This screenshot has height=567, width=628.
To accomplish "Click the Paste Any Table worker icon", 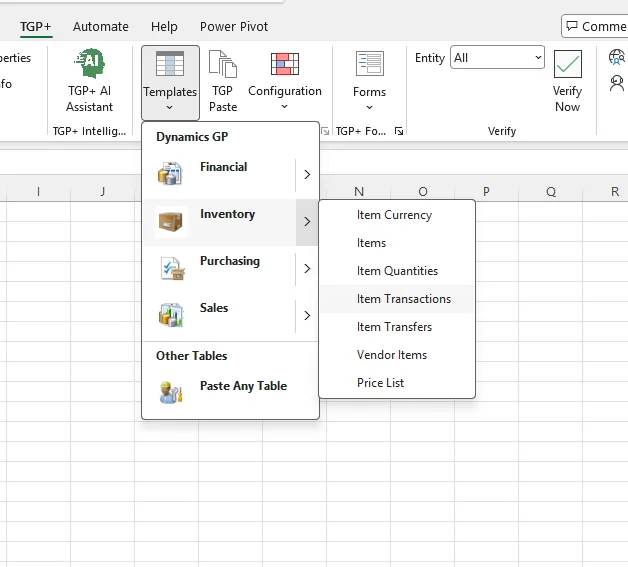I will (171, 392).
